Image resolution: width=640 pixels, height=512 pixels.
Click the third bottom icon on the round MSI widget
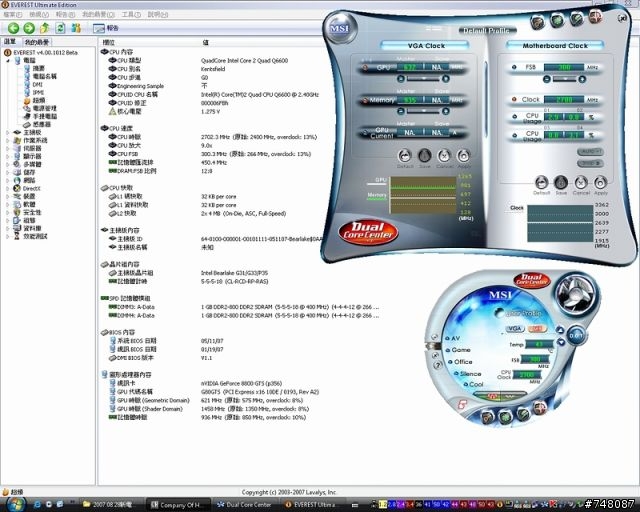coord(523,413)
